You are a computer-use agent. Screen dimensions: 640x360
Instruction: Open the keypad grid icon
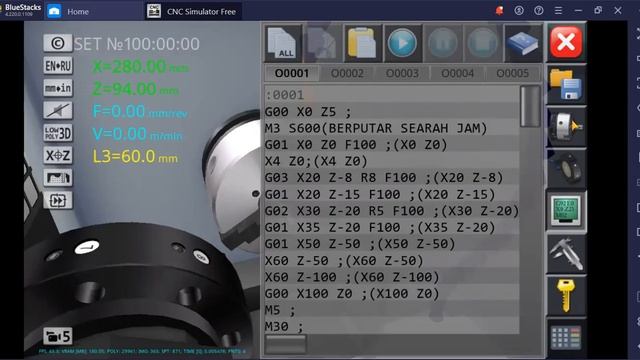tap(566, 338)
